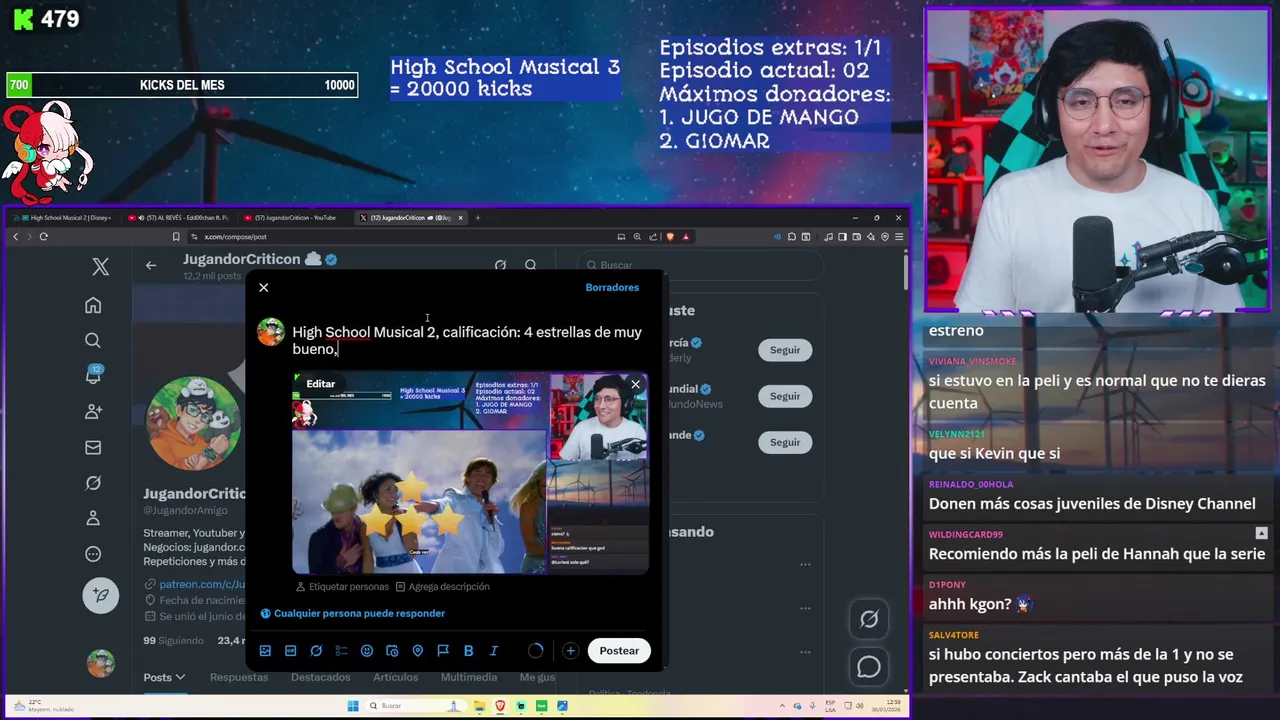Add another post with plus button
Image resolution: width=1280 pixels, height=720 pixels.
coord(570,651)
